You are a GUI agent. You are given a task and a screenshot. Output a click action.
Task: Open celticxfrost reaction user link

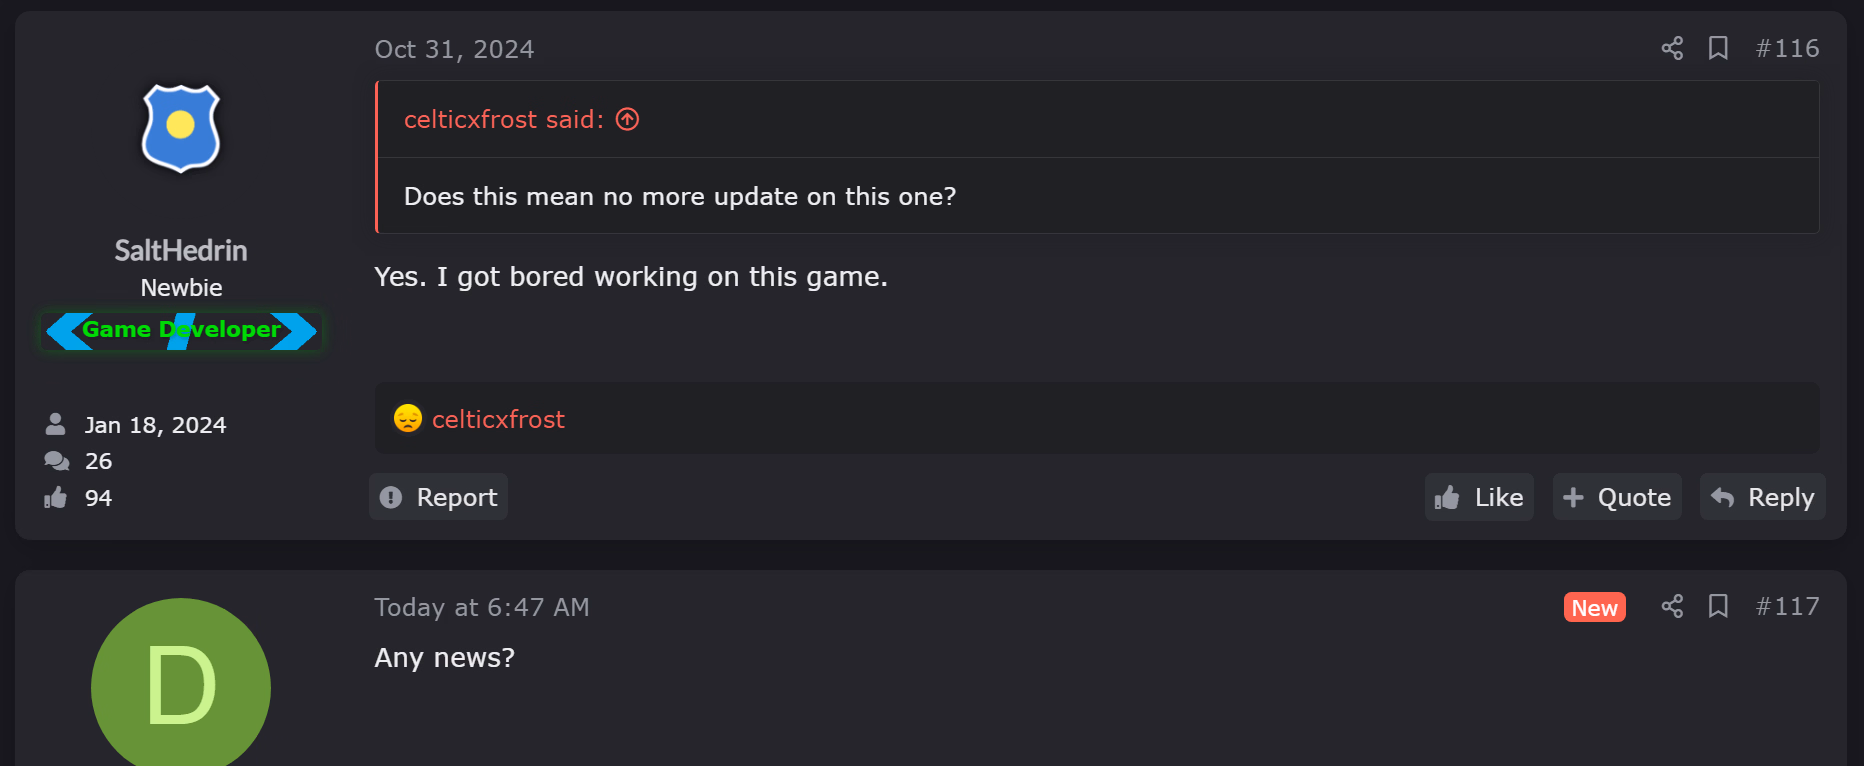[x=498, y=419]
